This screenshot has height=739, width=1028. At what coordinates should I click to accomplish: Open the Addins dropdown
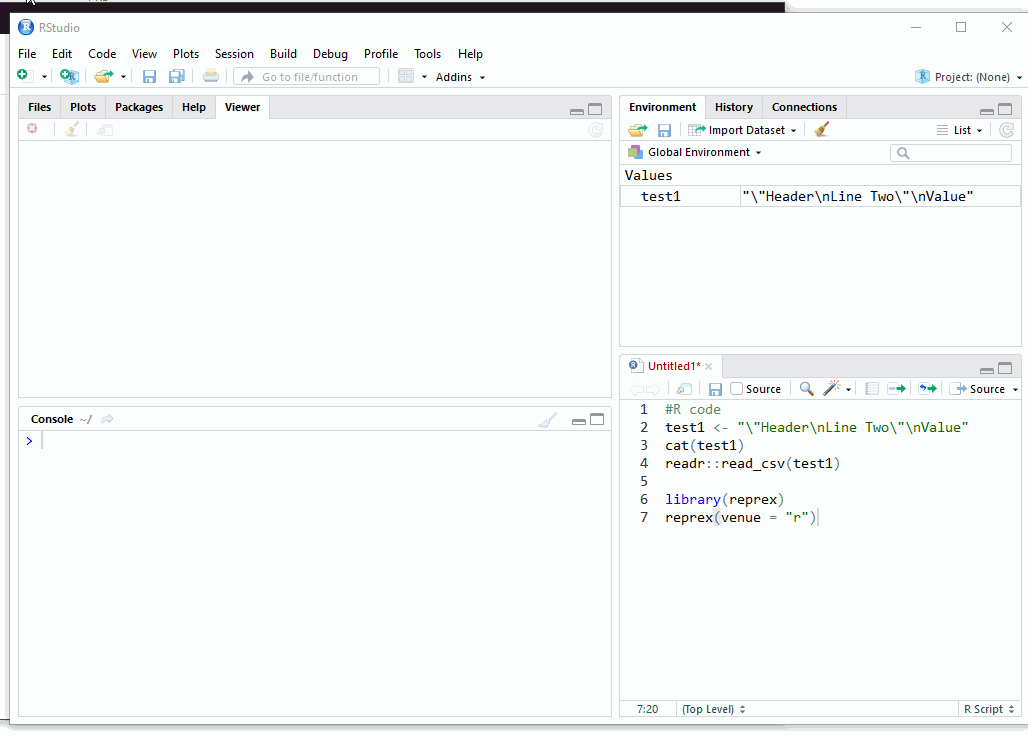pos(460,77)
